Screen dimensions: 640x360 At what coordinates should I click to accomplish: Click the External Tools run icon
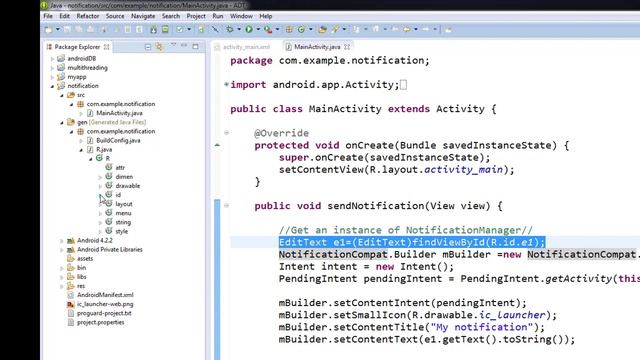pyautogui.click(x=268, y=29)
